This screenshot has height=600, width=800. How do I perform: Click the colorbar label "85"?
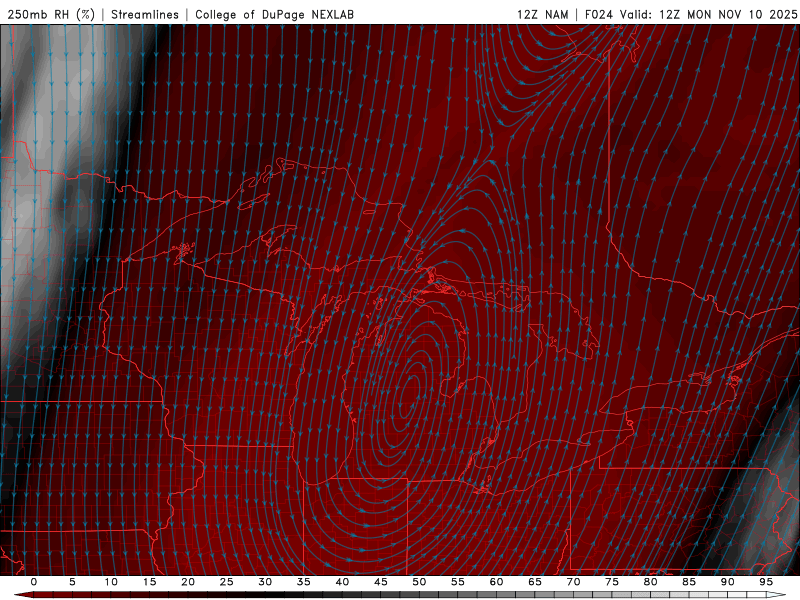(689, 582)
